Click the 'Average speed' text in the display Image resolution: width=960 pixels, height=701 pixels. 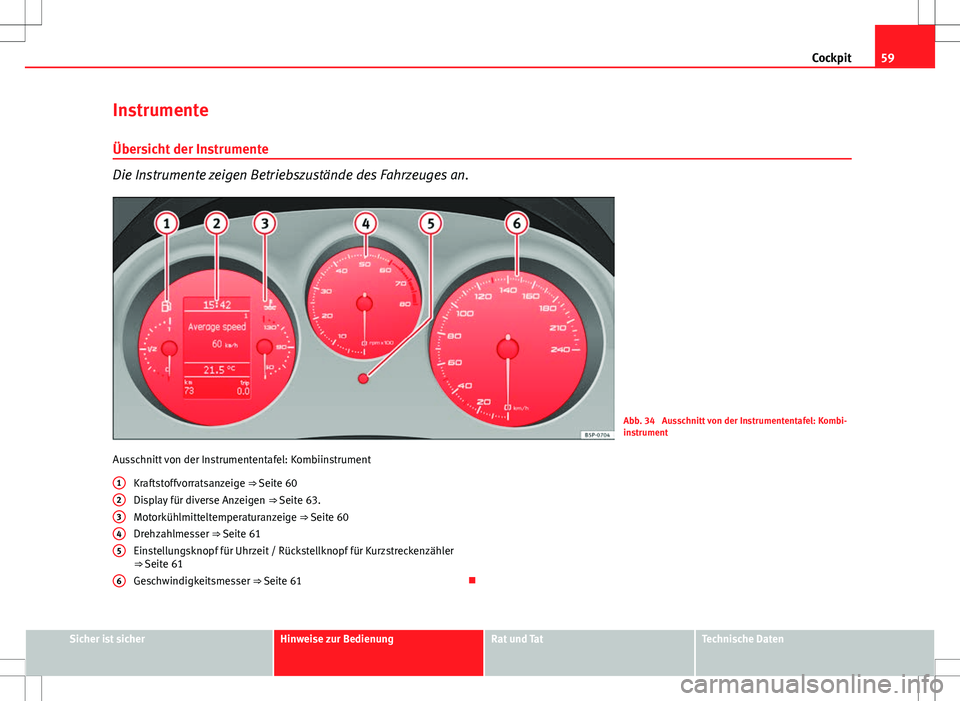pos(217,327)
